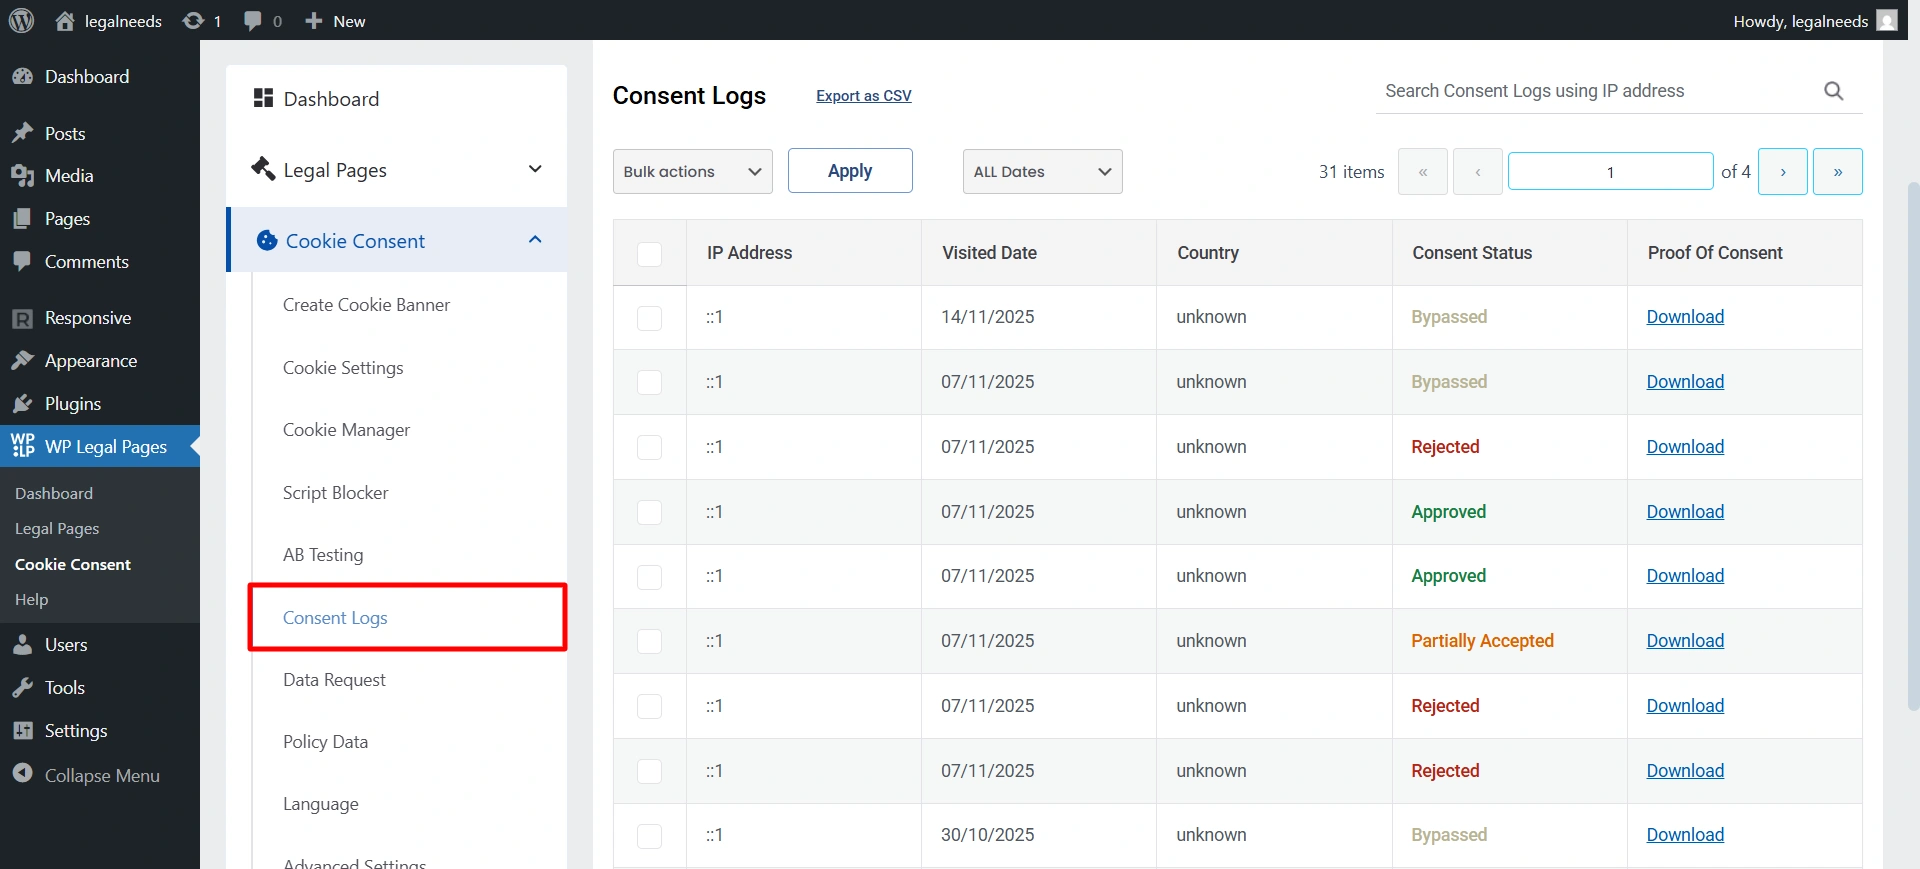Open the Bulk actions dropdown
Image resolution: width=1920 pixels, height=869 pixels.
(692, 172)
